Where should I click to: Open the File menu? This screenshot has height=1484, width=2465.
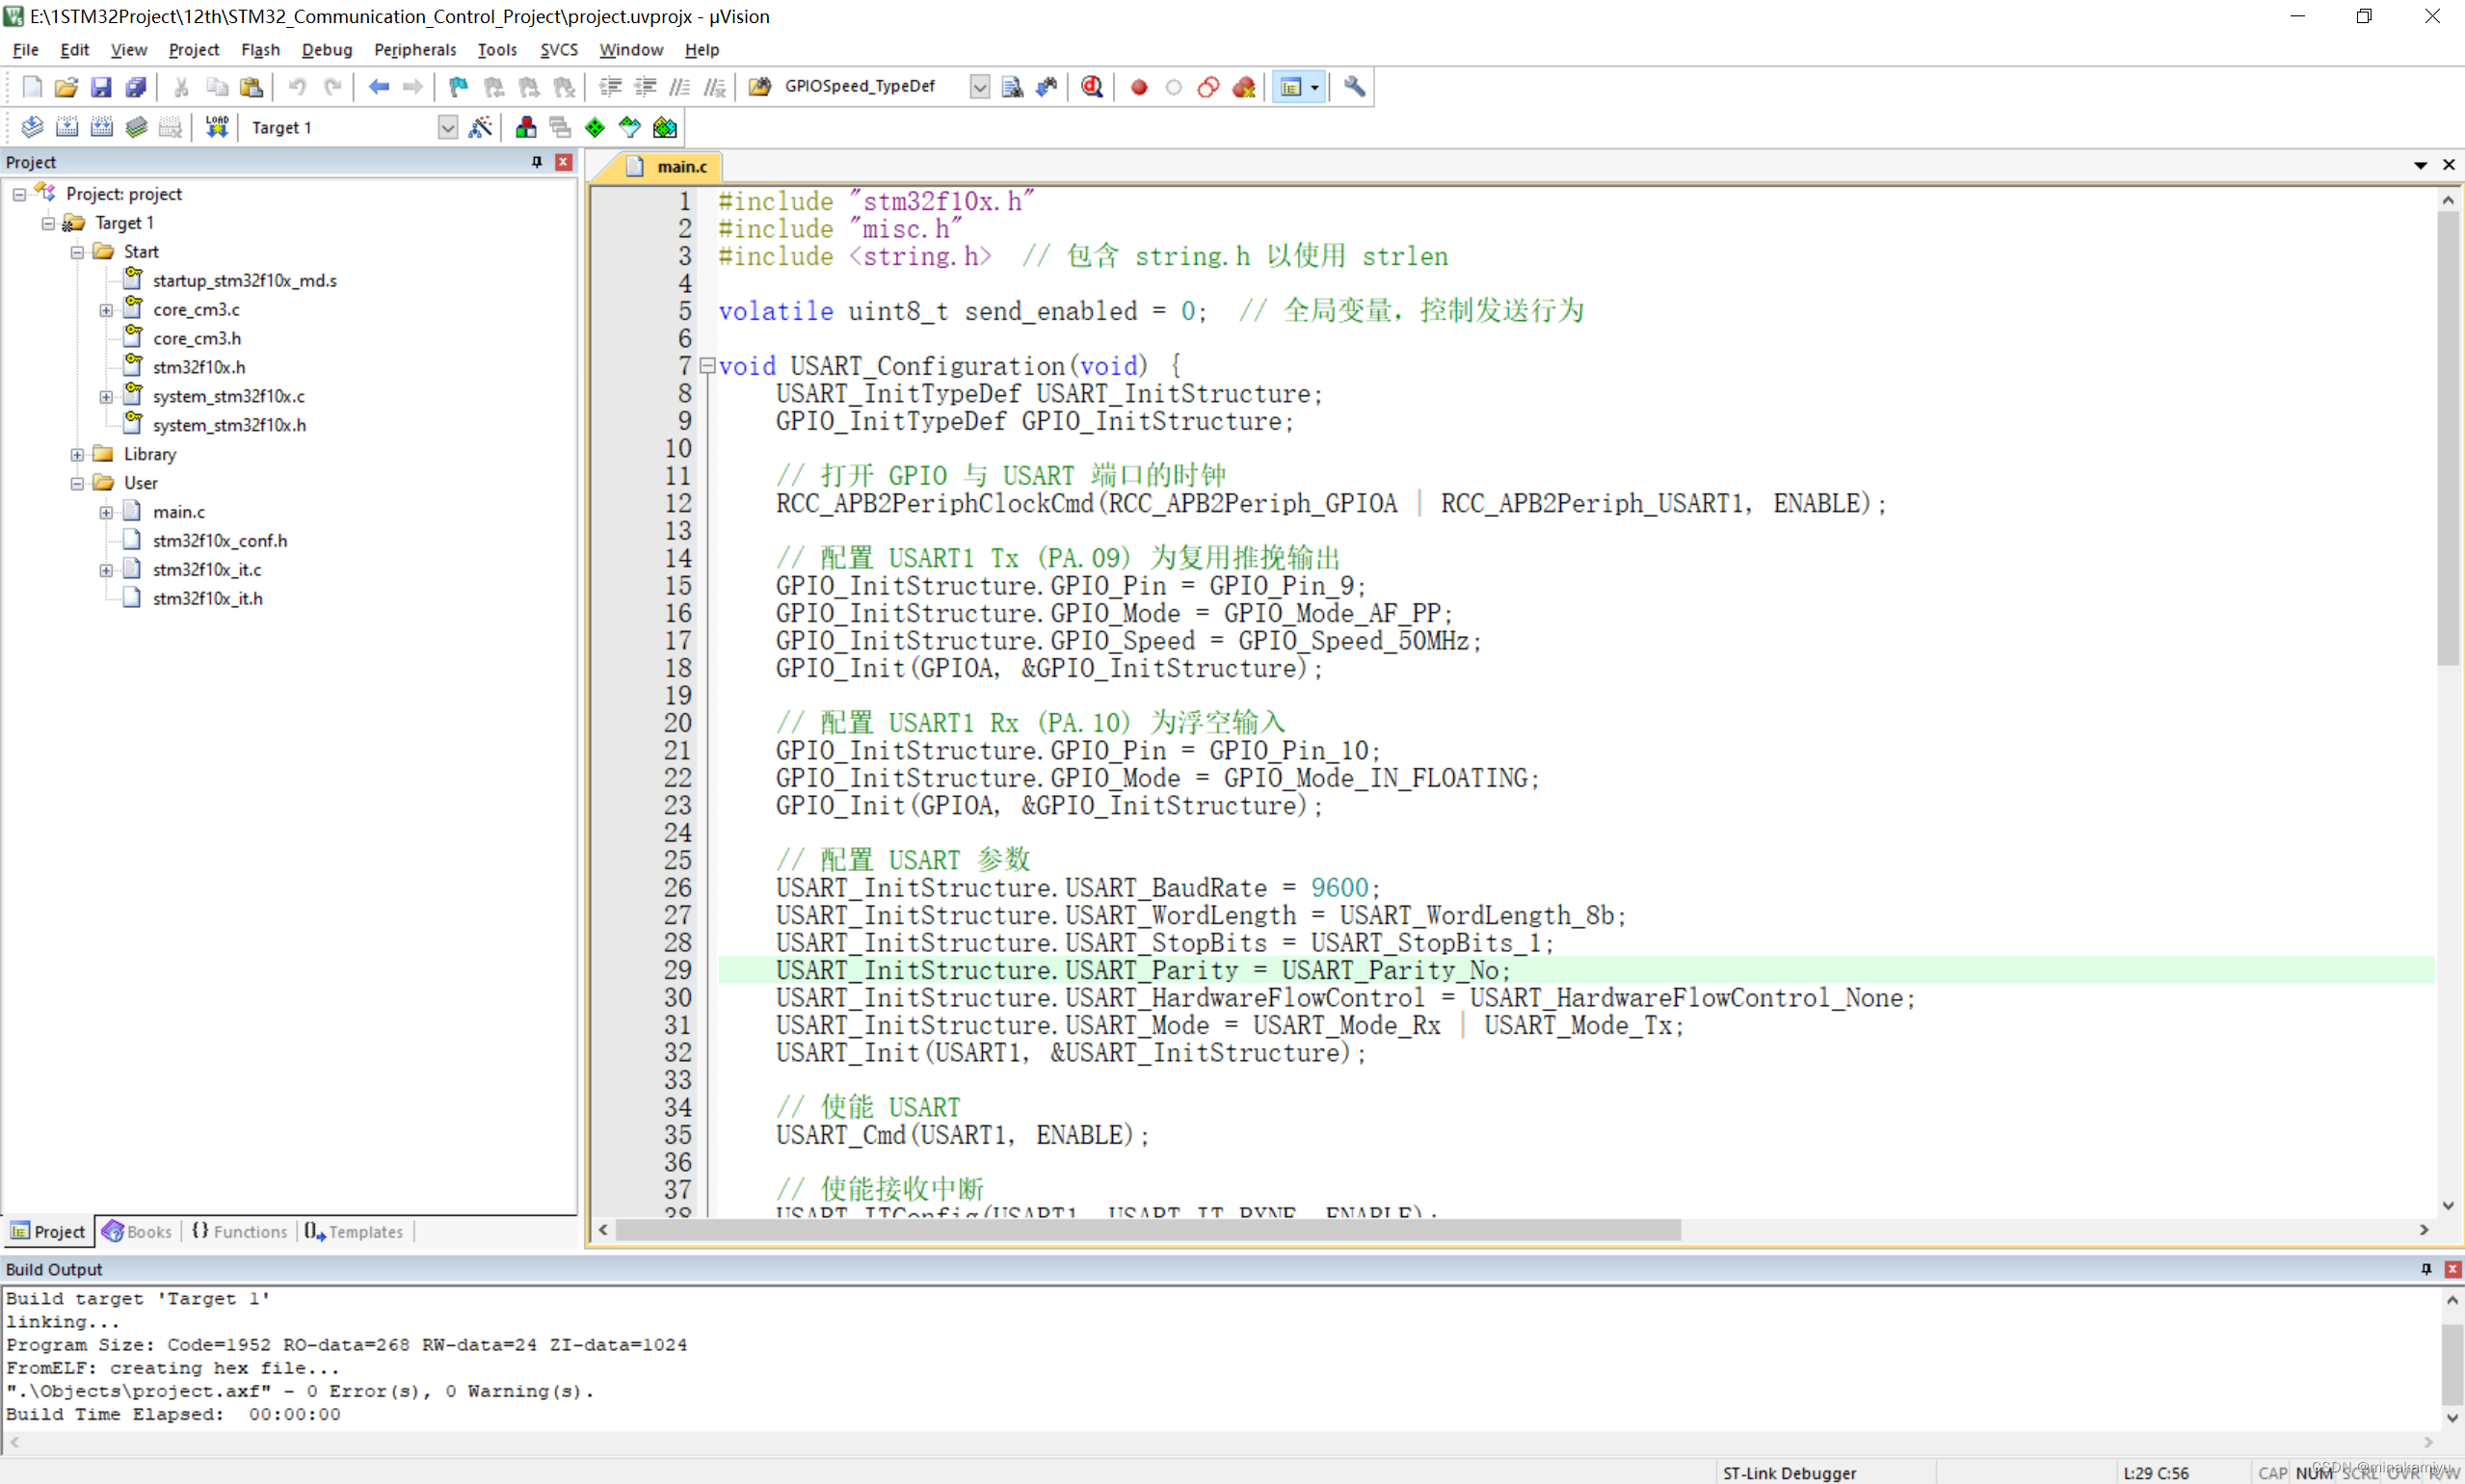coord(26,49)
